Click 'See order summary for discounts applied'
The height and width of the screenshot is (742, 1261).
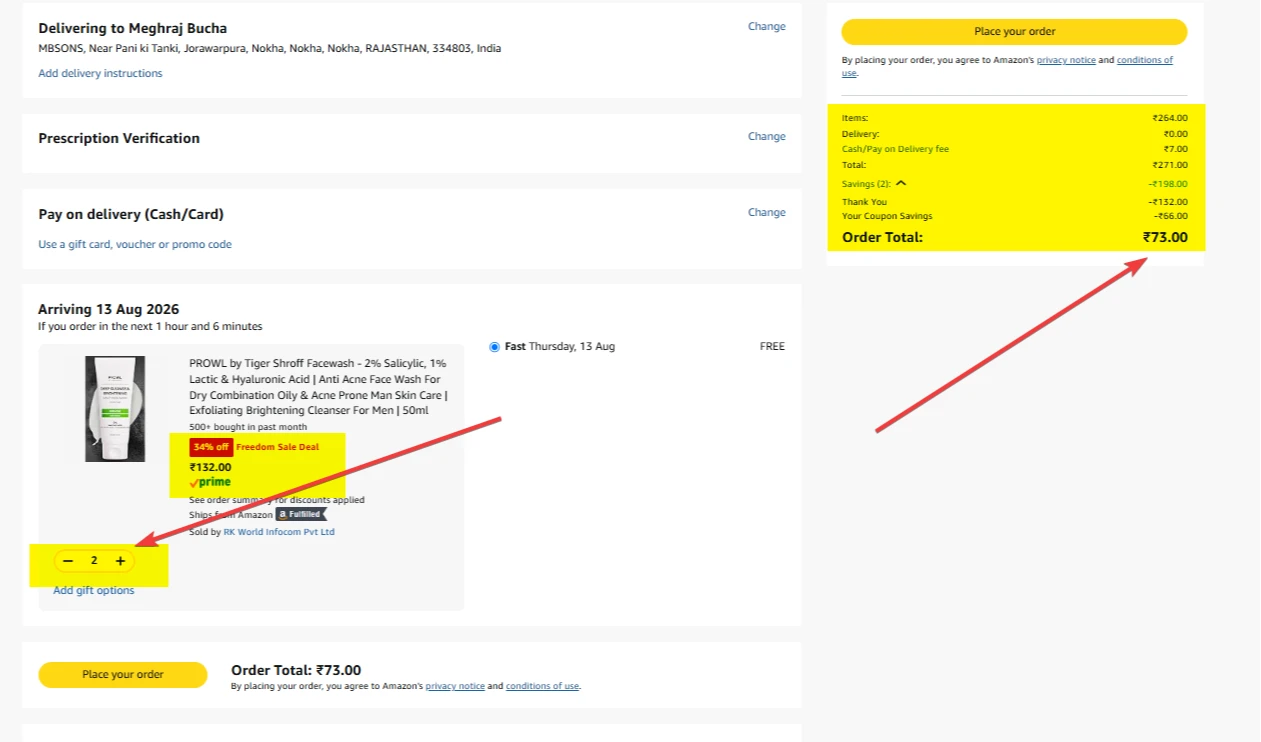tap(277, 500)
